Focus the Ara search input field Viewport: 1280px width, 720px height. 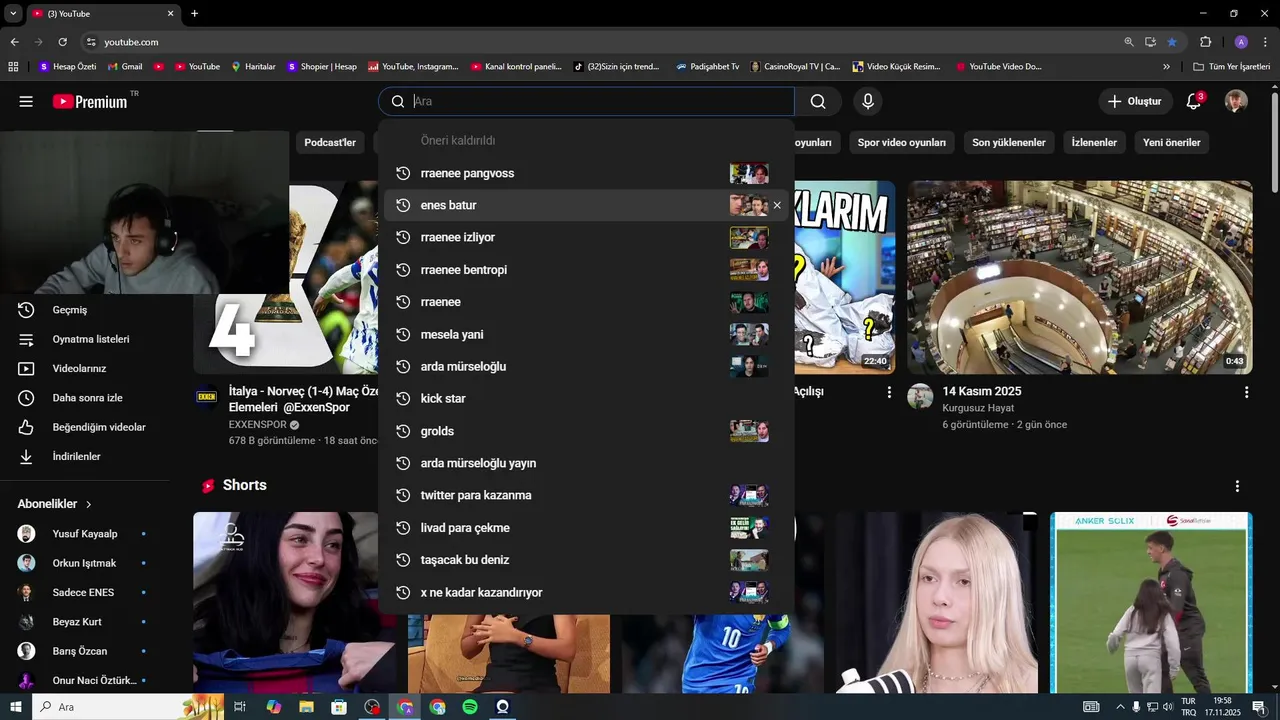point(586,101)
